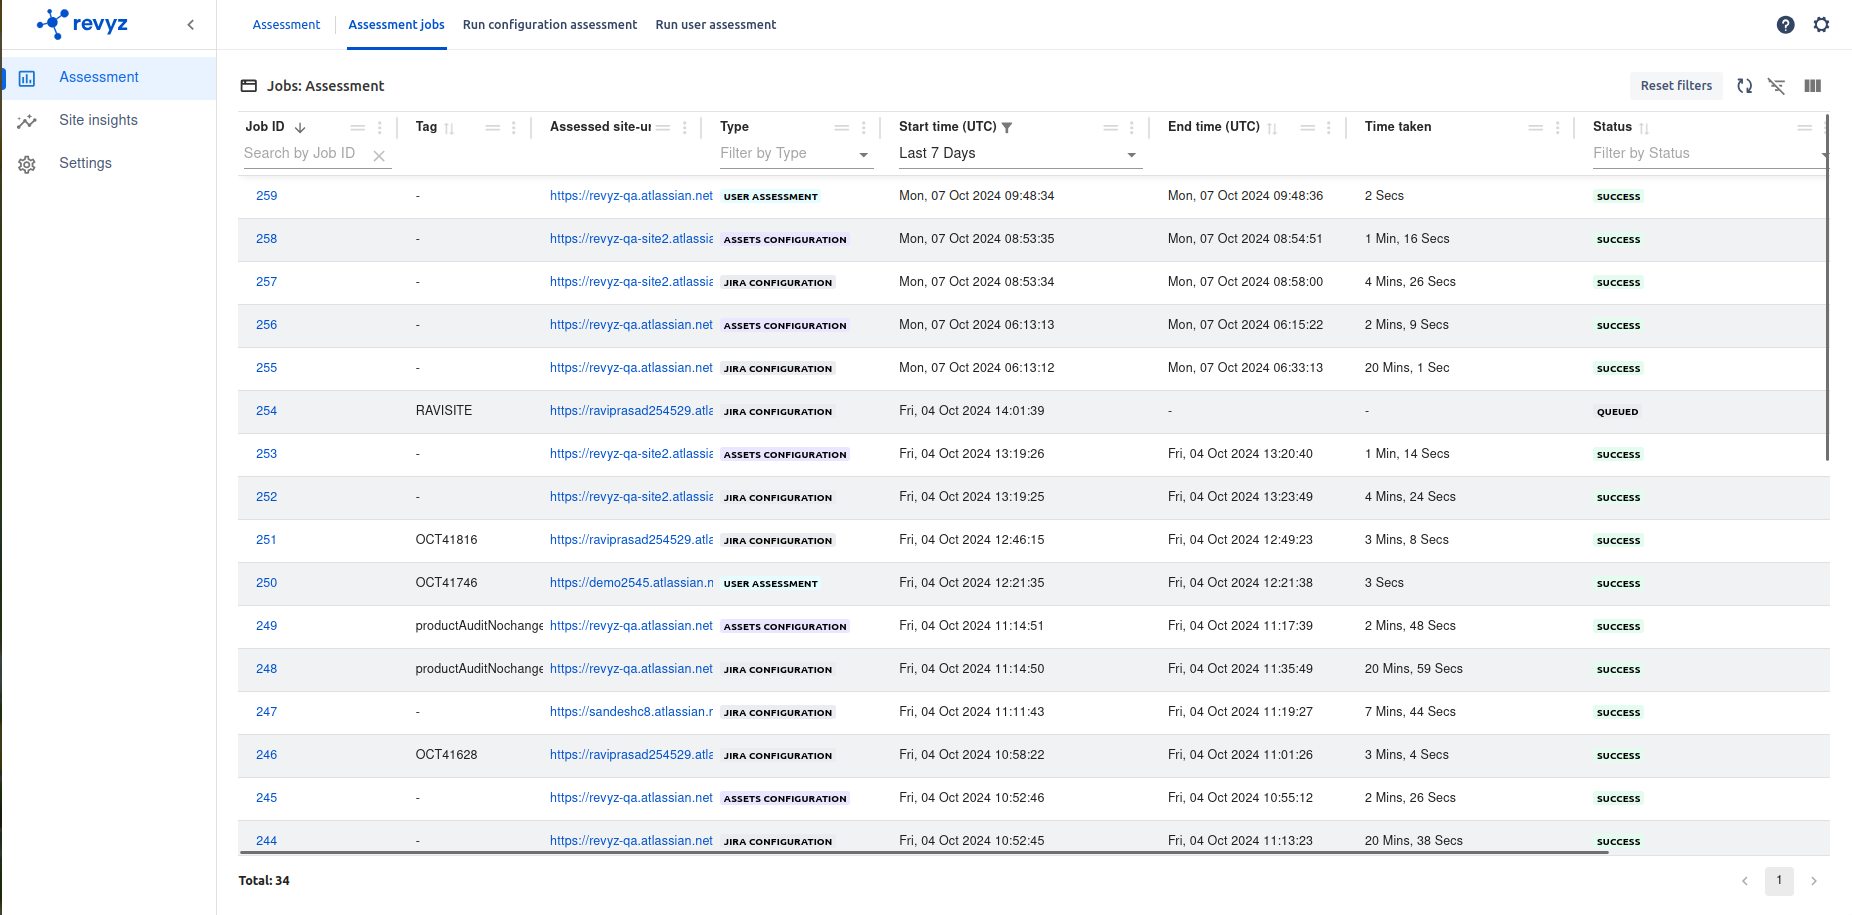Click the OCT41628 tag cell
Screen dimensions: 1852x915
(446, 755)
